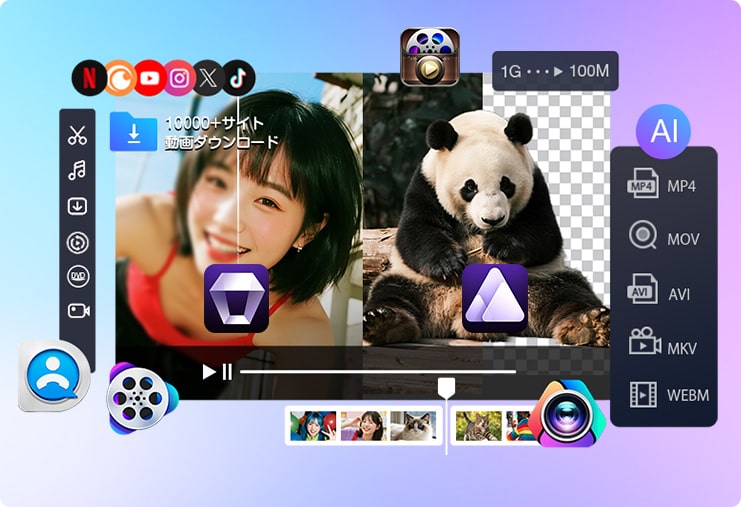Click the TikTok icon
Viewport: 741px width, 507px height.
(238, 77)
